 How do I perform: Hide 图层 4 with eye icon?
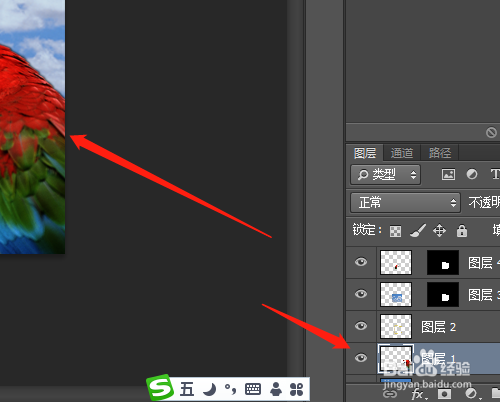(361, 262)
